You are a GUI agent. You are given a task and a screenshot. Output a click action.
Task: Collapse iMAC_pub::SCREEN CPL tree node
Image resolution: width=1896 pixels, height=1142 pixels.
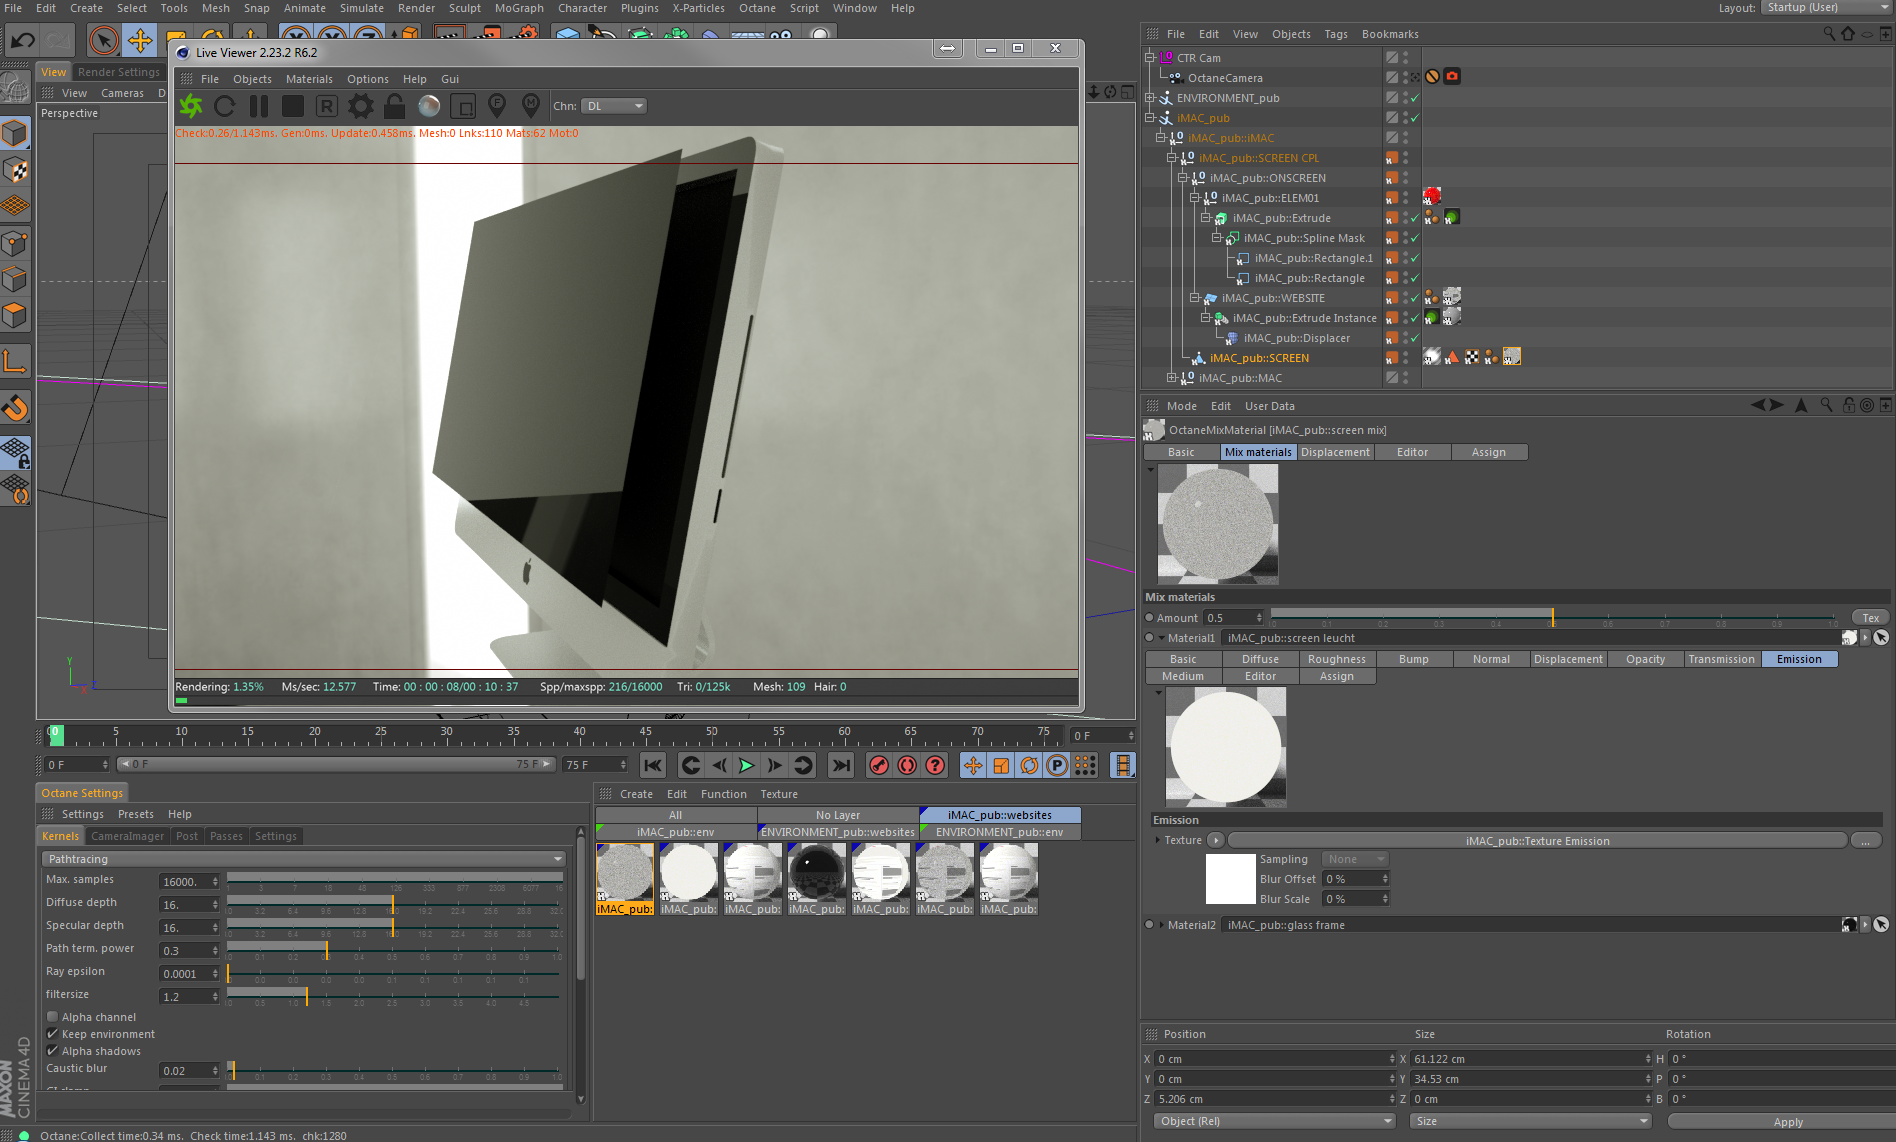[1172, 158]
